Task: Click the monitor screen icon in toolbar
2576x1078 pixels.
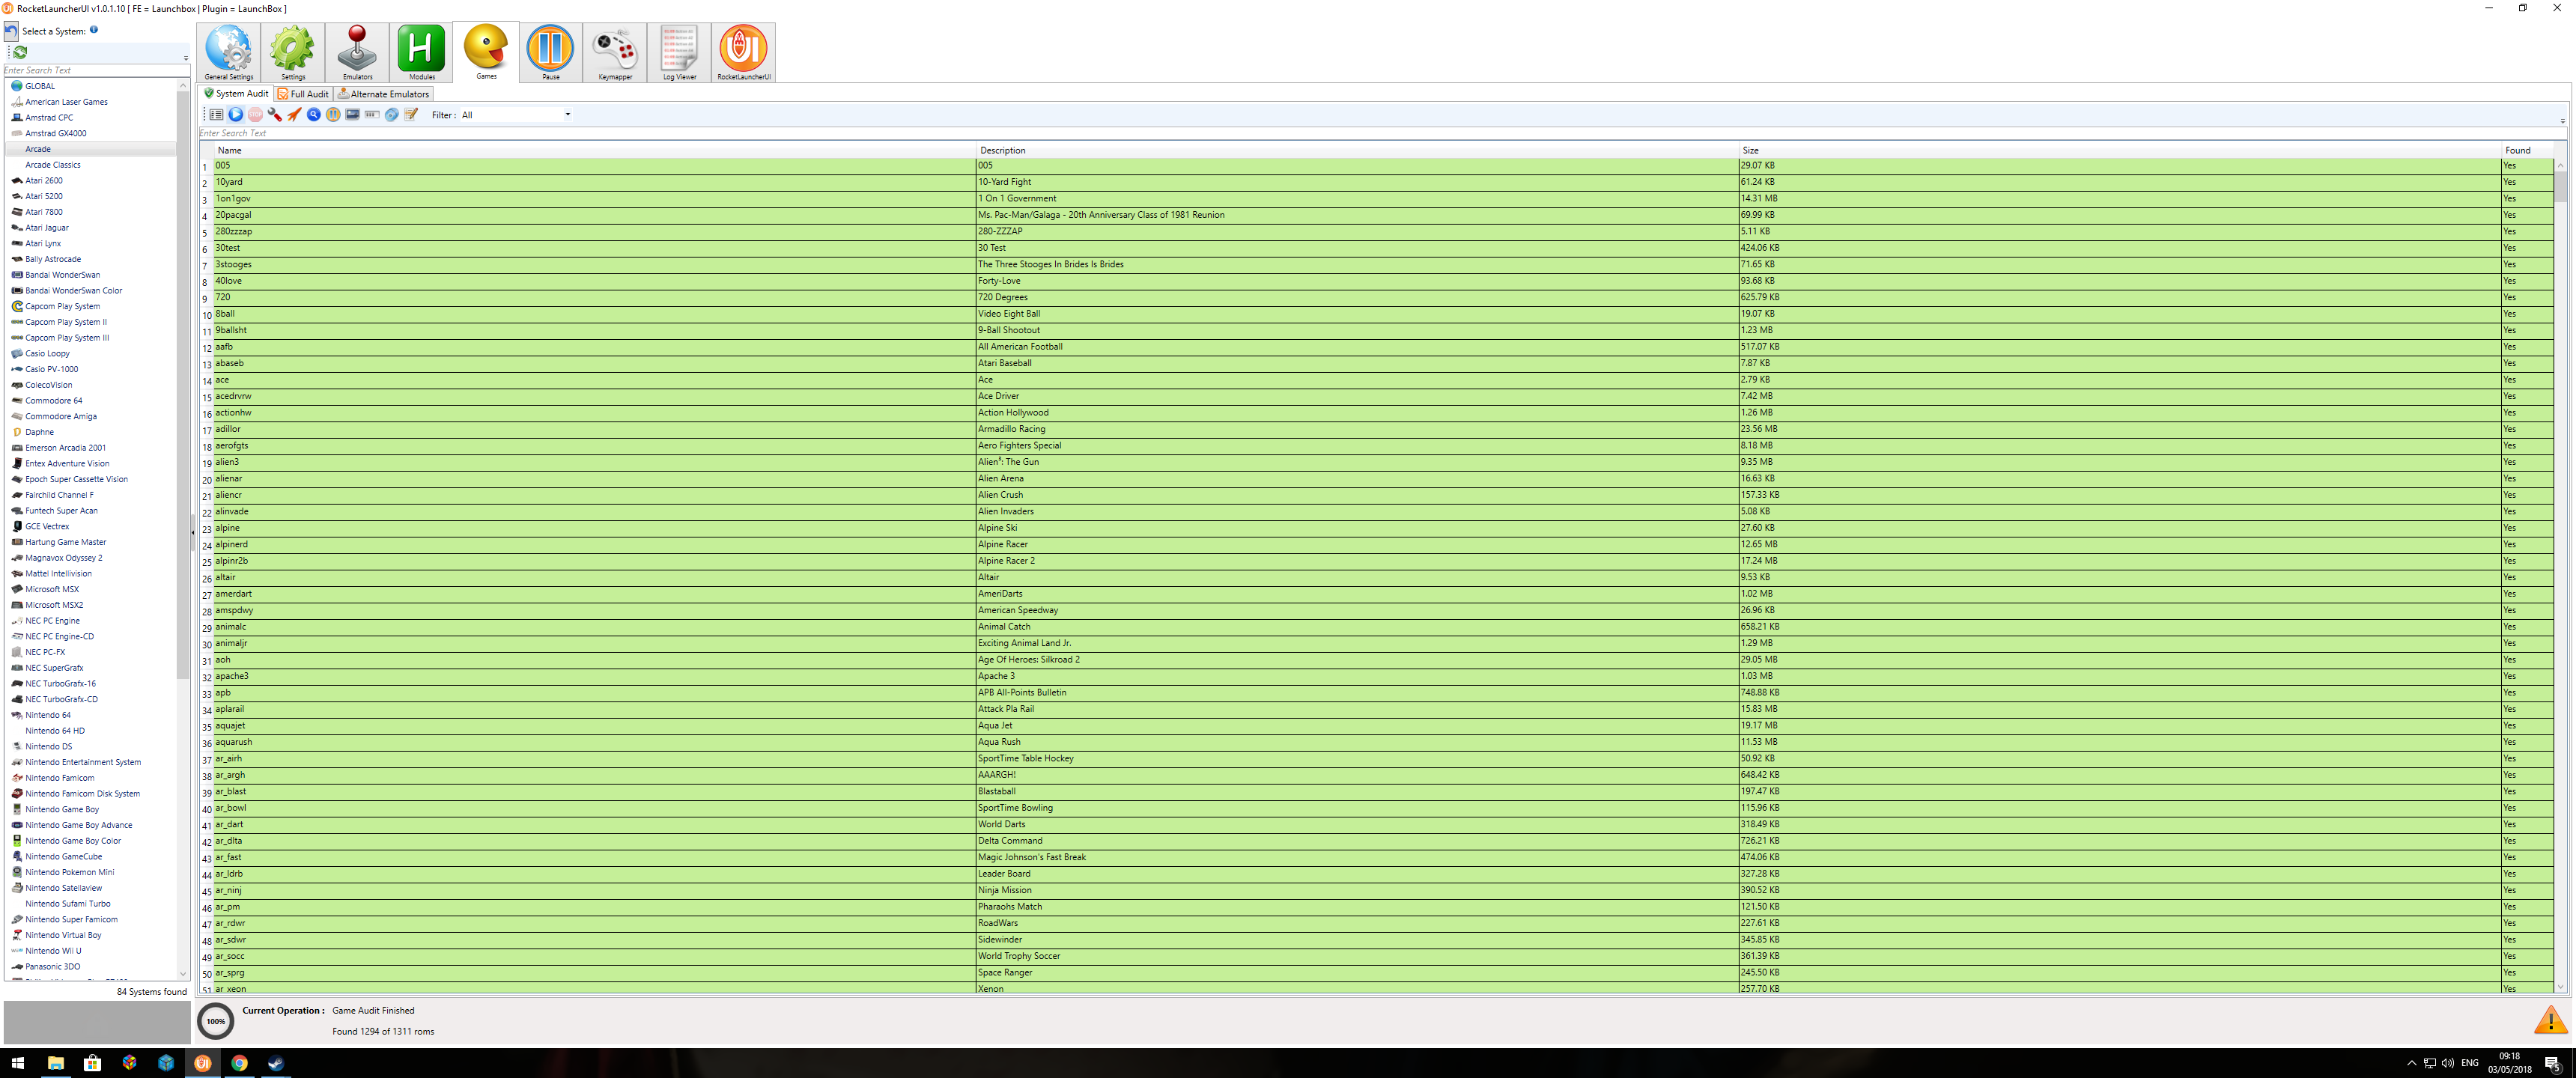Action: tap(353, 115)
